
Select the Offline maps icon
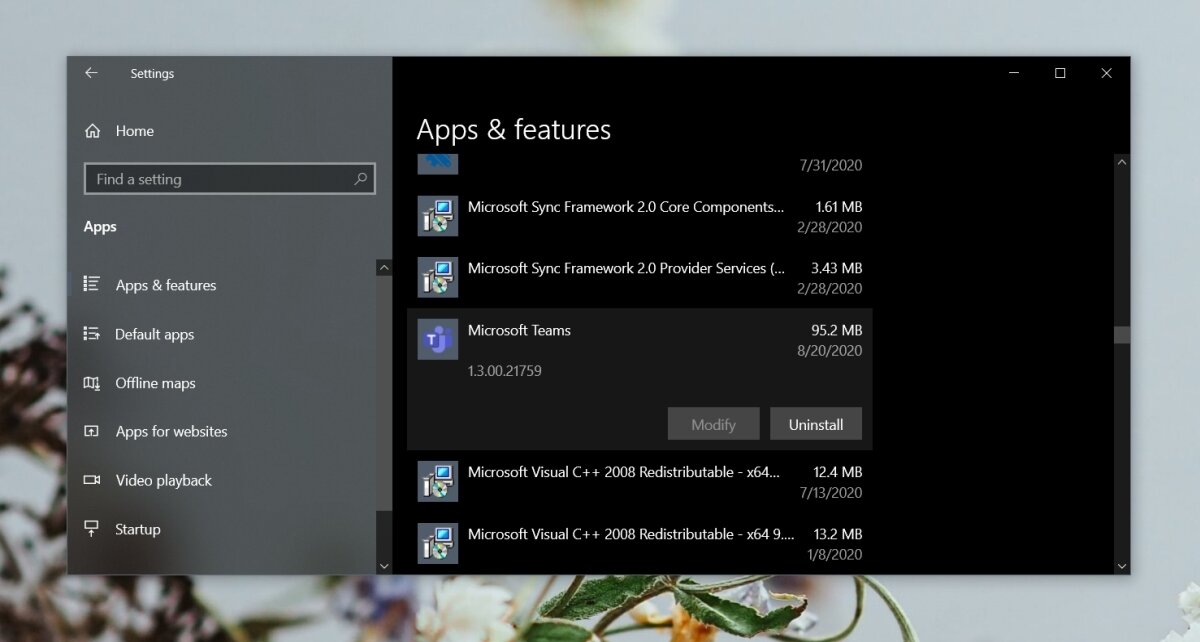[92, 383]
